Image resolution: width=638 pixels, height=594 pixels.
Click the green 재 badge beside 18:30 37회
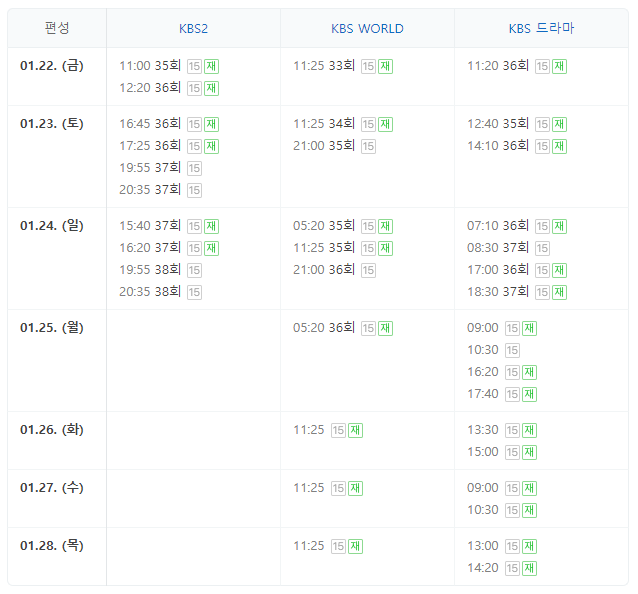click(559, 292)
